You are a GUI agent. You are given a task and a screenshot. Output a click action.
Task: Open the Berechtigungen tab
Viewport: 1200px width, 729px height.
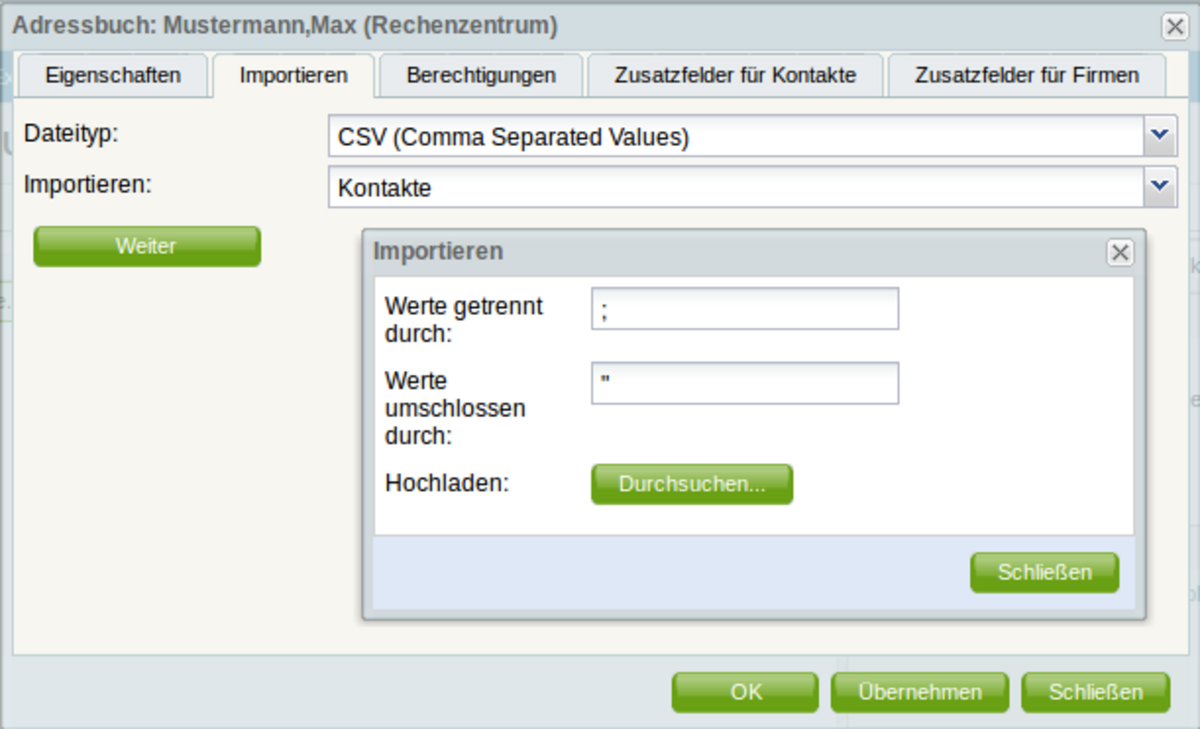pyautogui.click(x=481, y=75)
